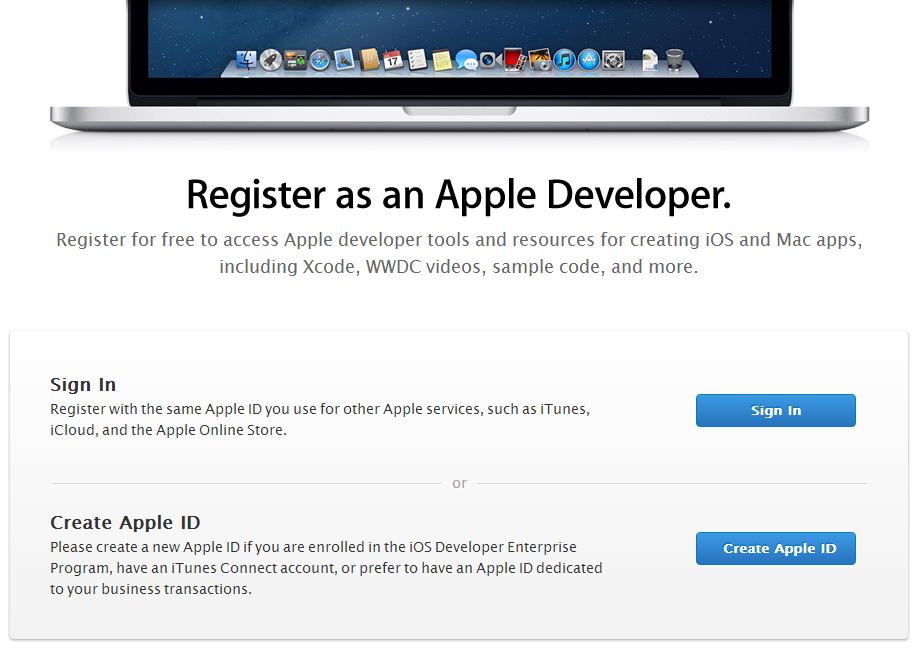Viewport: 918px width, 648px height.
Task: Click the Mail stamp icon in the dock
Action: (x=344, y=60)
